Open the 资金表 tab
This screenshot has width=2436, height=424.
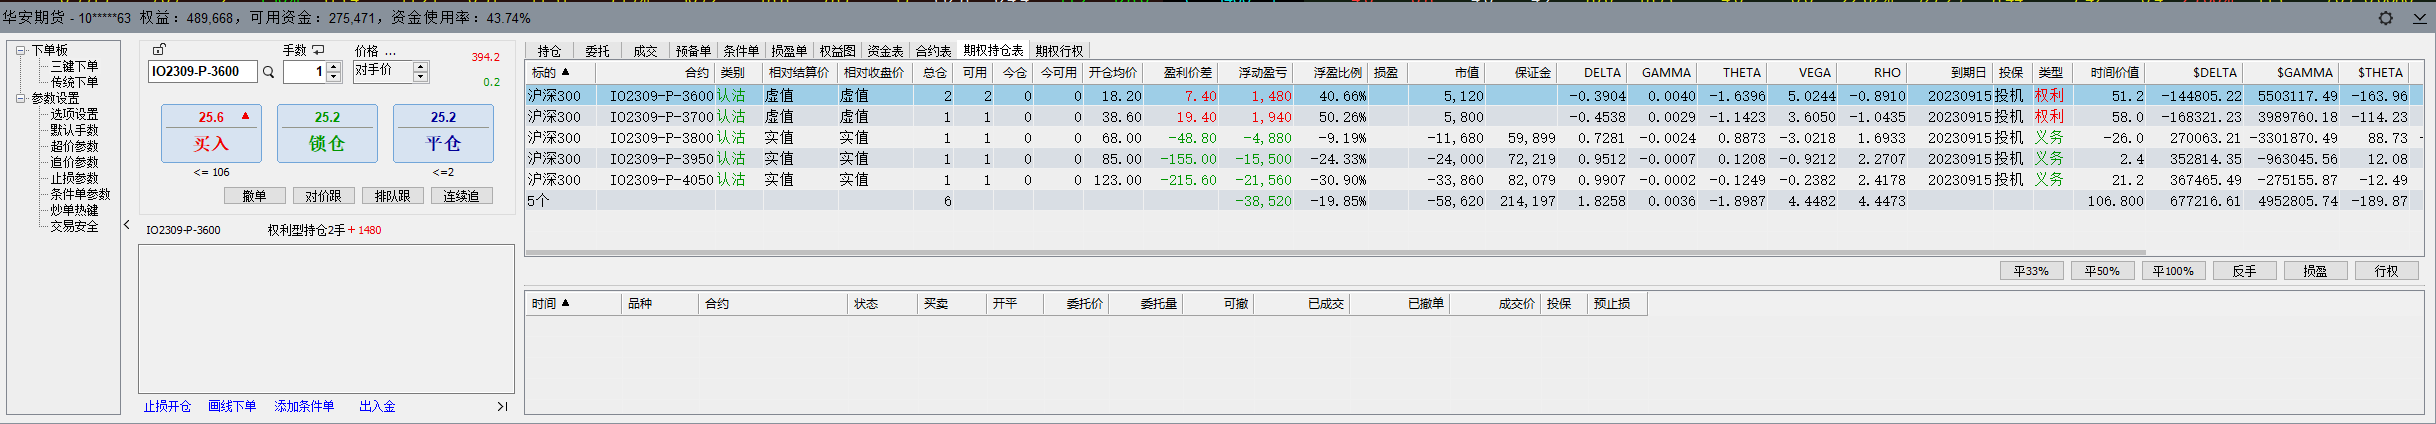885,51
